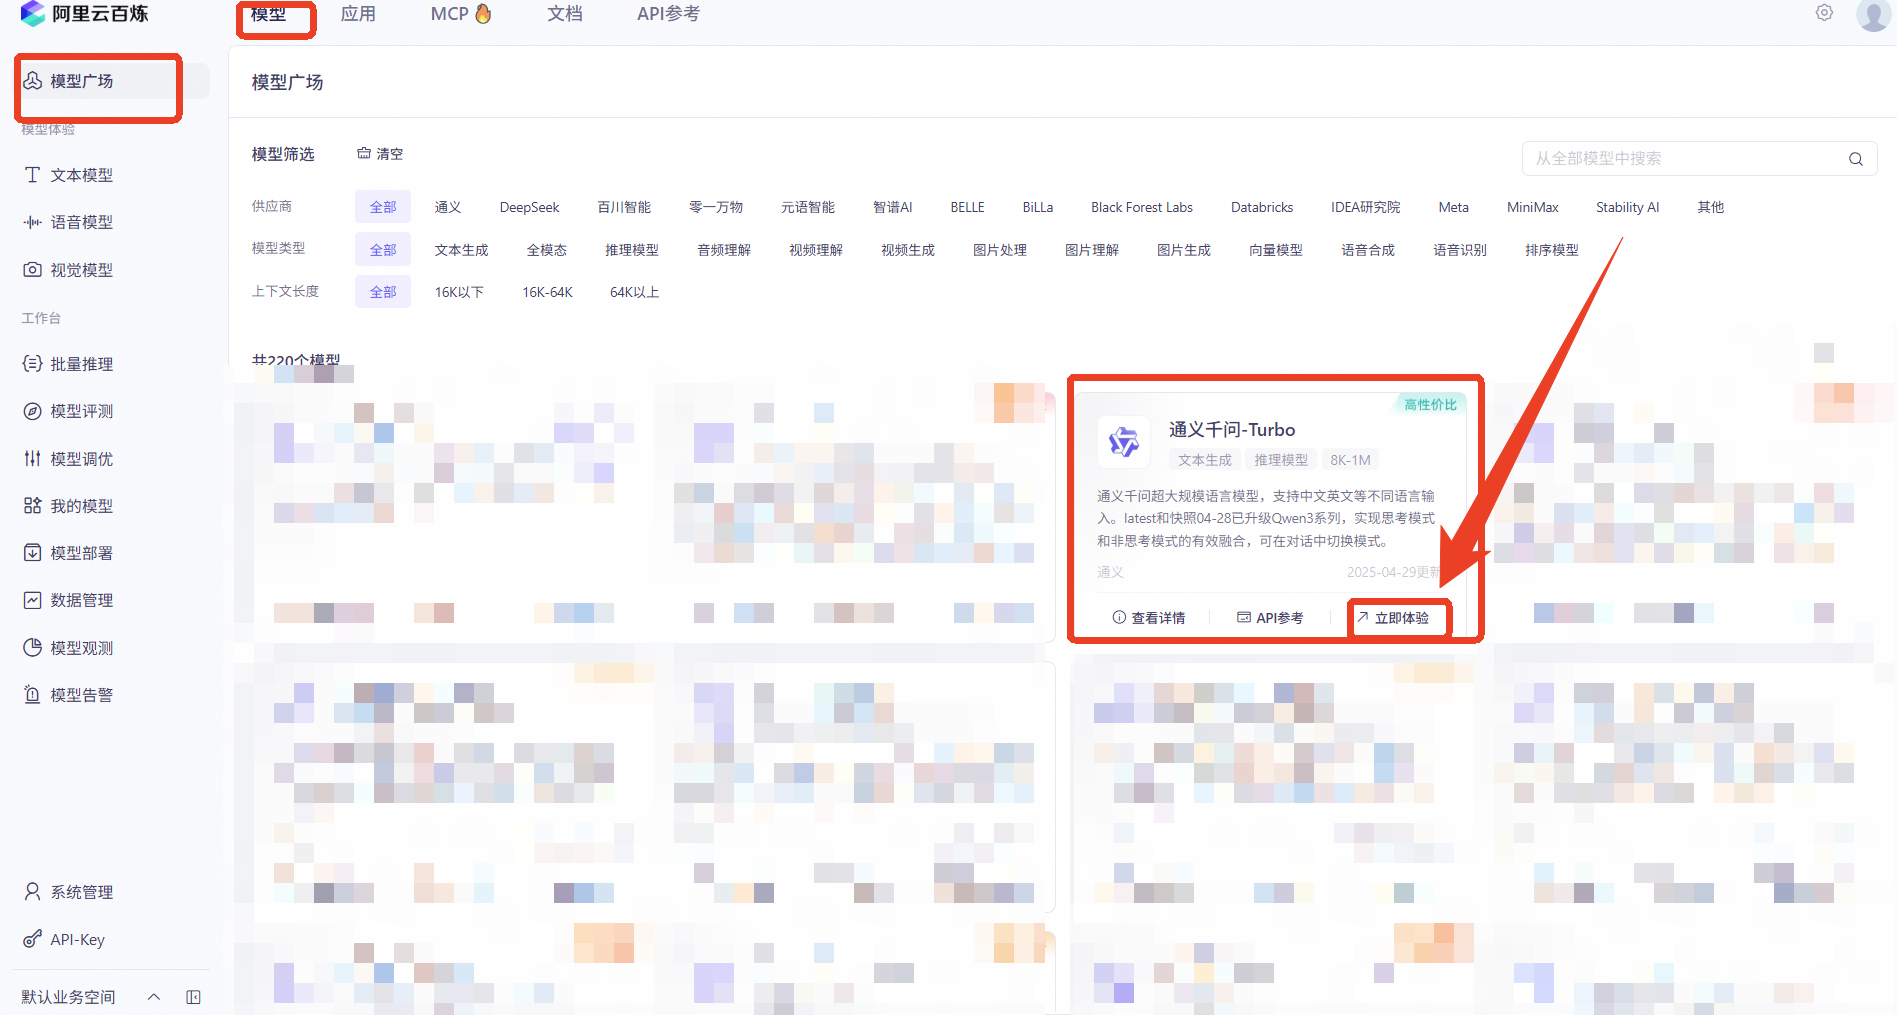The width and height of the screenshot is (1897, 1015).
Task: Click the 模型观测 pie icon
Action: pyautogui.click(x=32, y=648)
